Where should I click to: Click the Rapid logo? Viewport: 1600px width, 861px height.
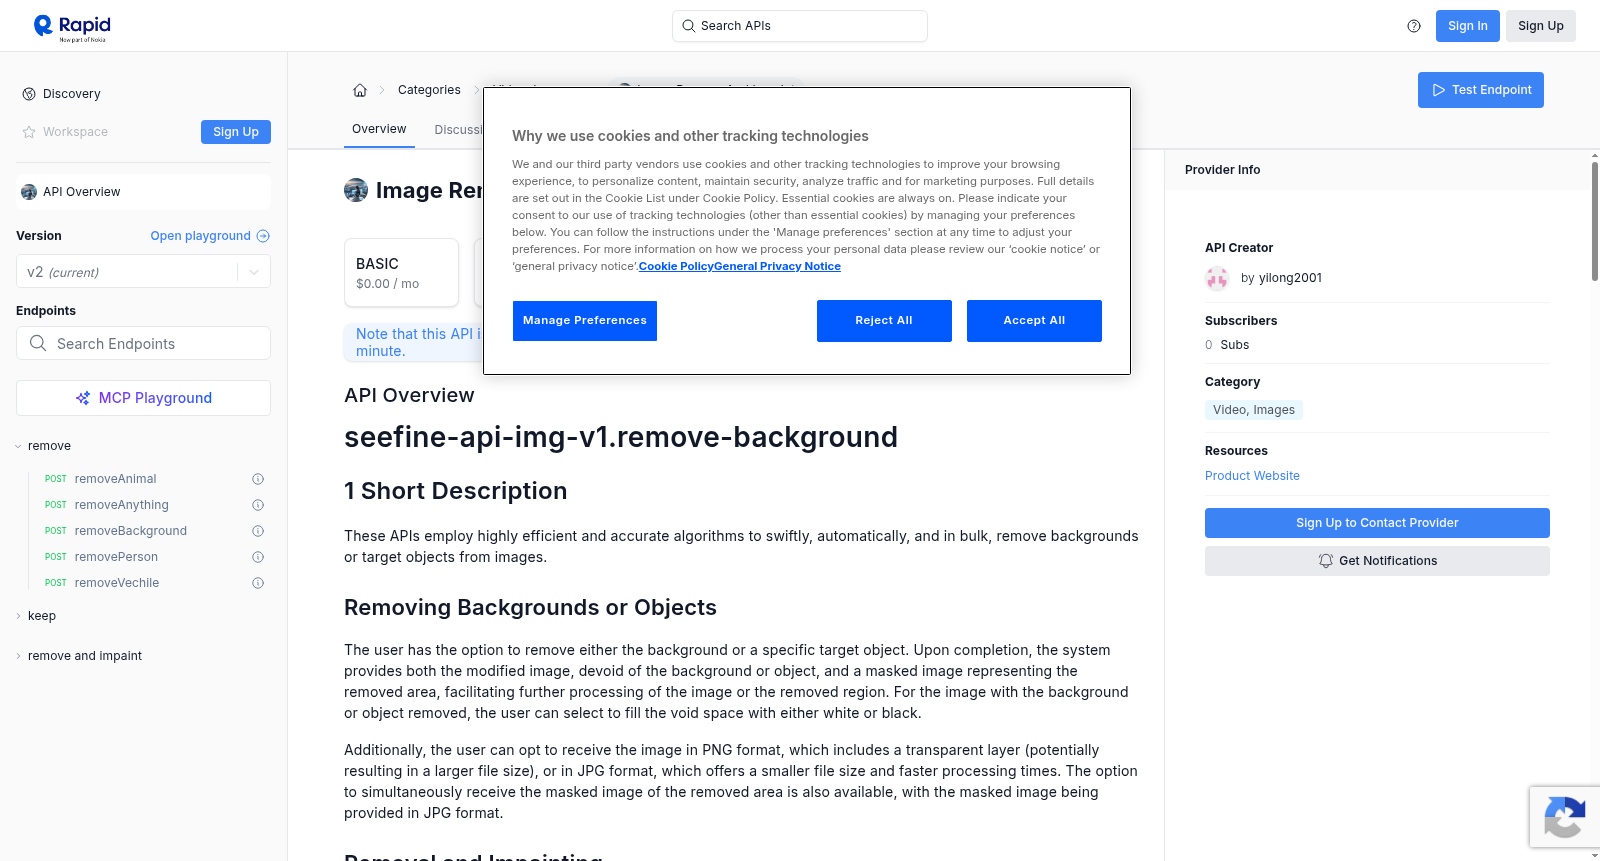72,27
